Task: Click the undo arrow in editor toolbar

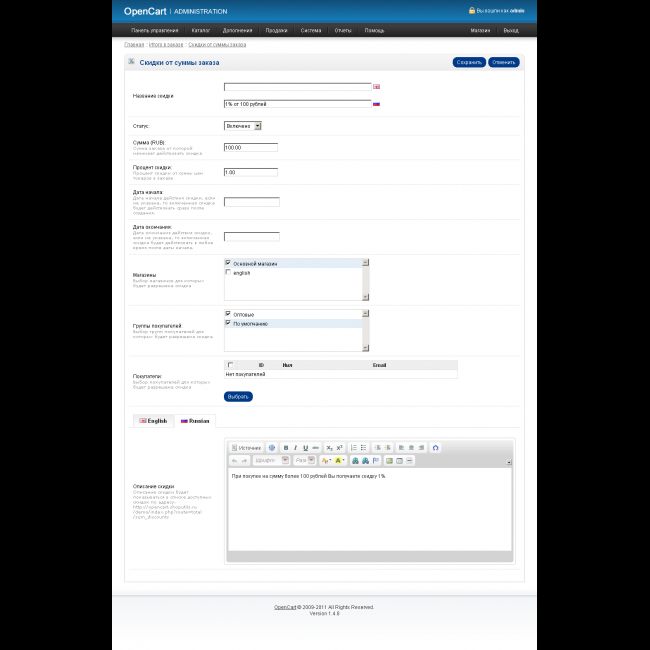Action: coord(235,460)
